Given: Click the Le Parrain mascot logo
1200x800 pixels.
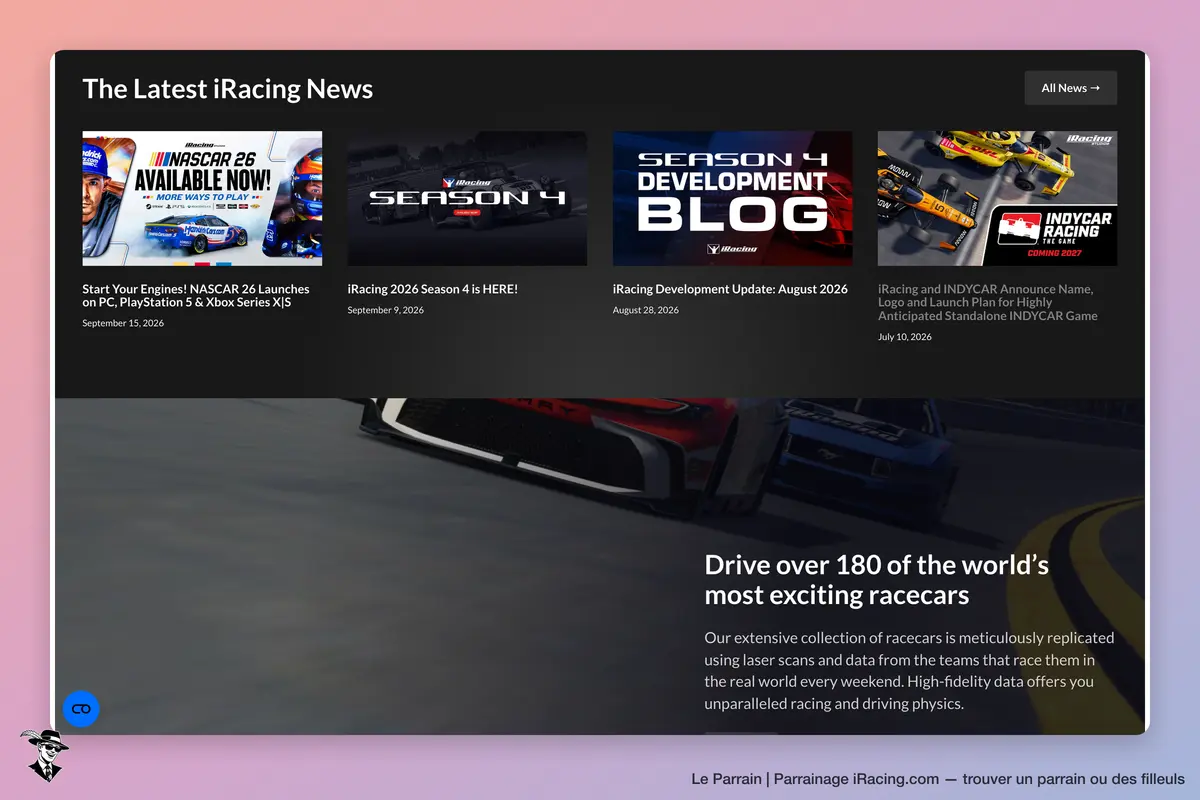Looking at the screenshot, I should pyautogui.click(x=44, y=755).
